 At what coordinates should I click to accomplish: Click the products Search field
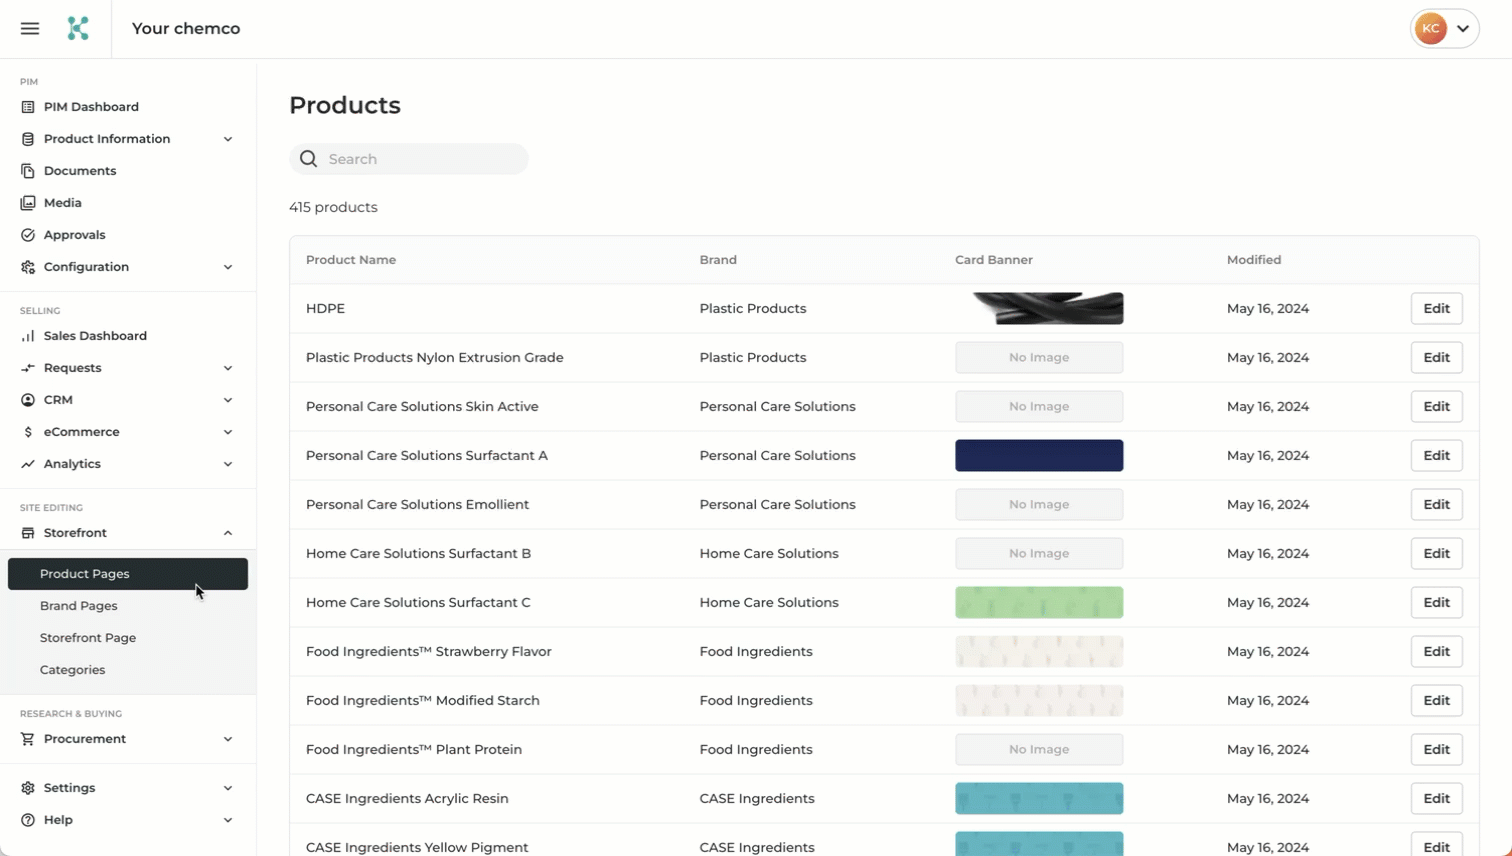pyautogui.click(x=420, y=159)
